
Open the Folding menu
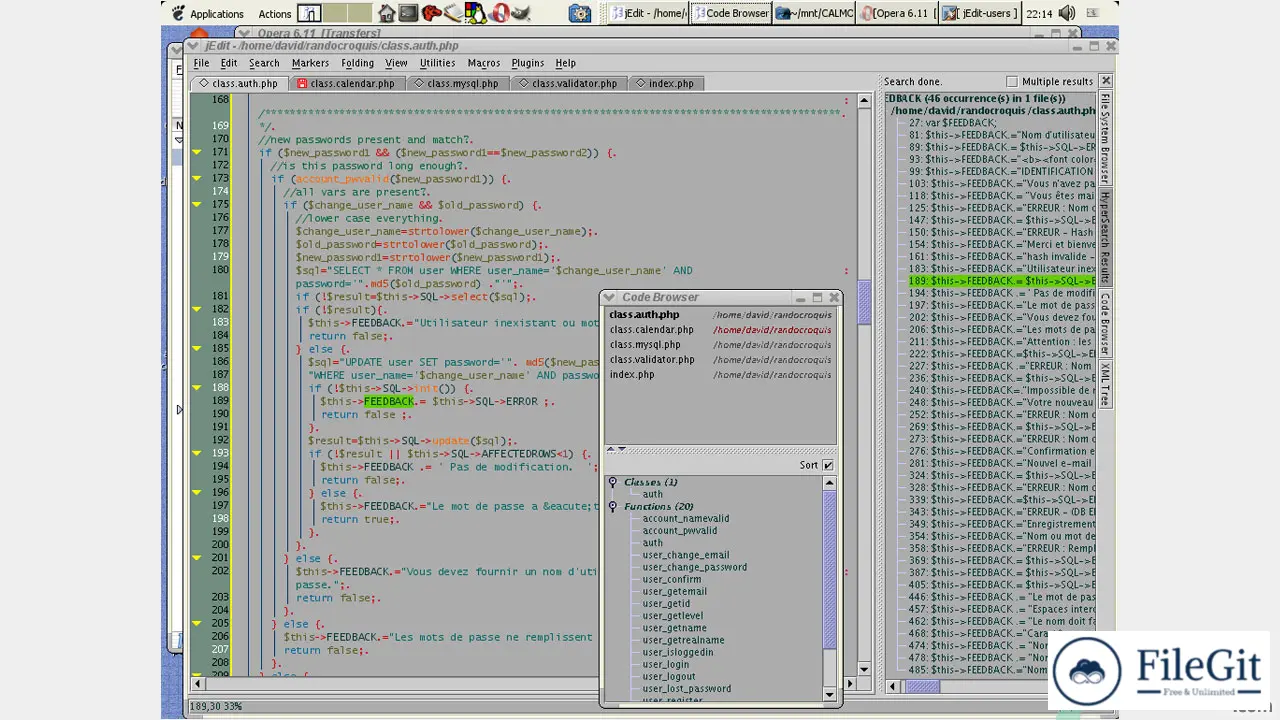tap(357, 63)
